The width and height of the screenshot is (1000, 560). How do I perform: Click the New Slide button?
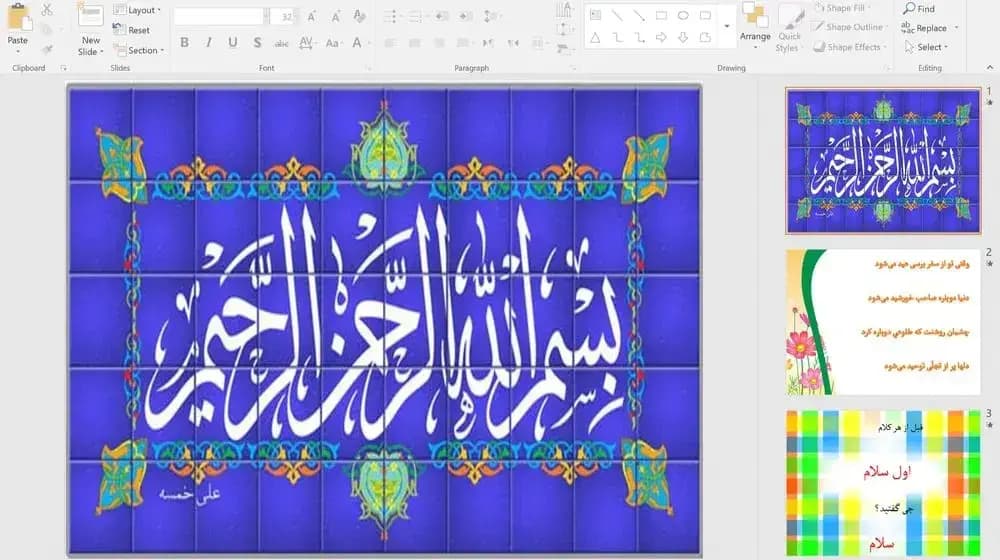click(90, 29)
